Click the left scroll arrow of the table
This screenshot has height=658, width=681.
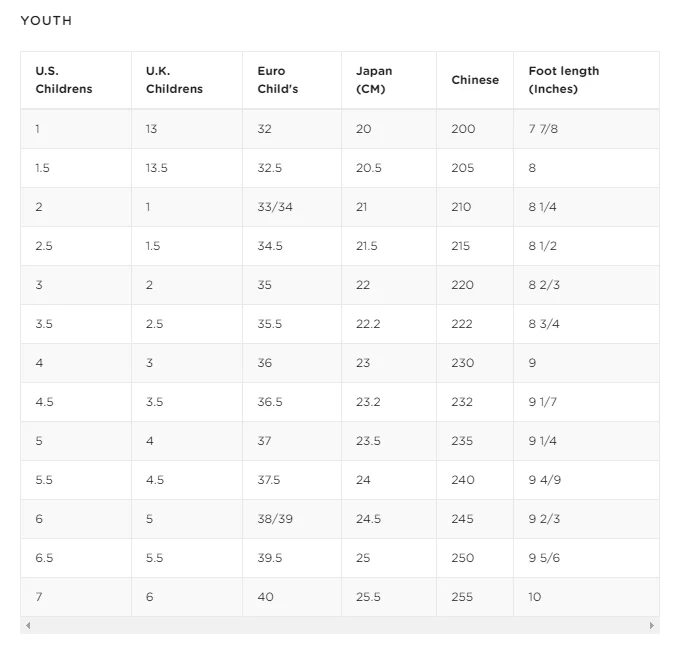tap(28, 626)
